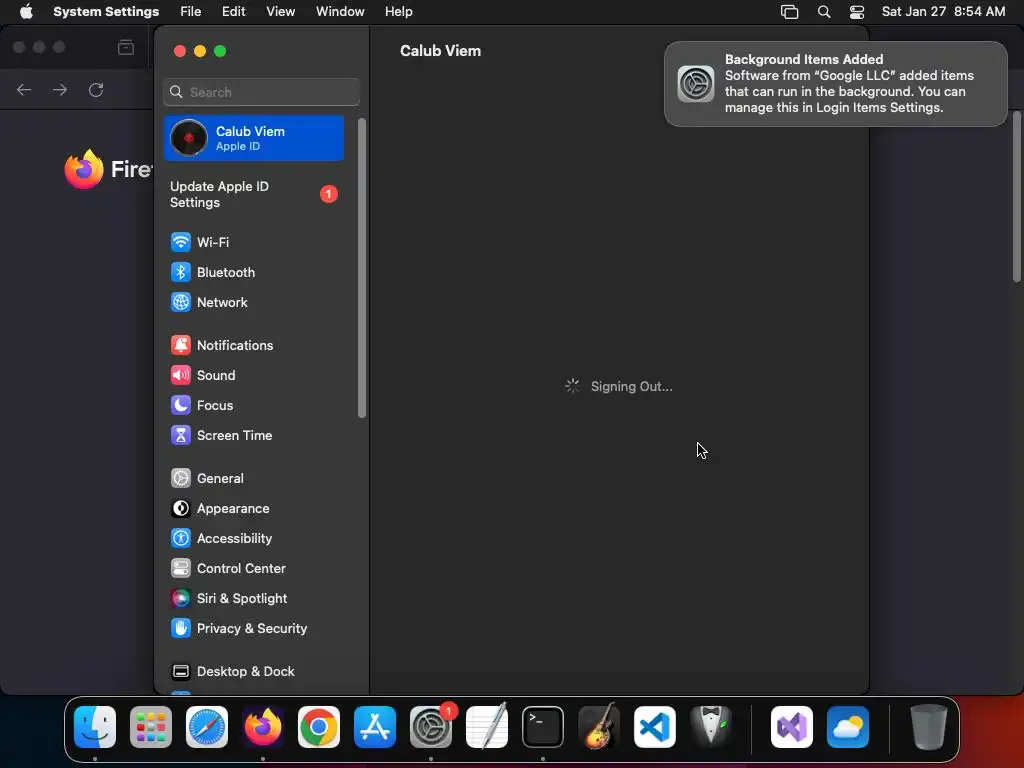The height and width of the screenshot is (768, 1024).
Task: Launch Google Chrome from the Dock
Action: pyautogui.click(x=319, y=727)
